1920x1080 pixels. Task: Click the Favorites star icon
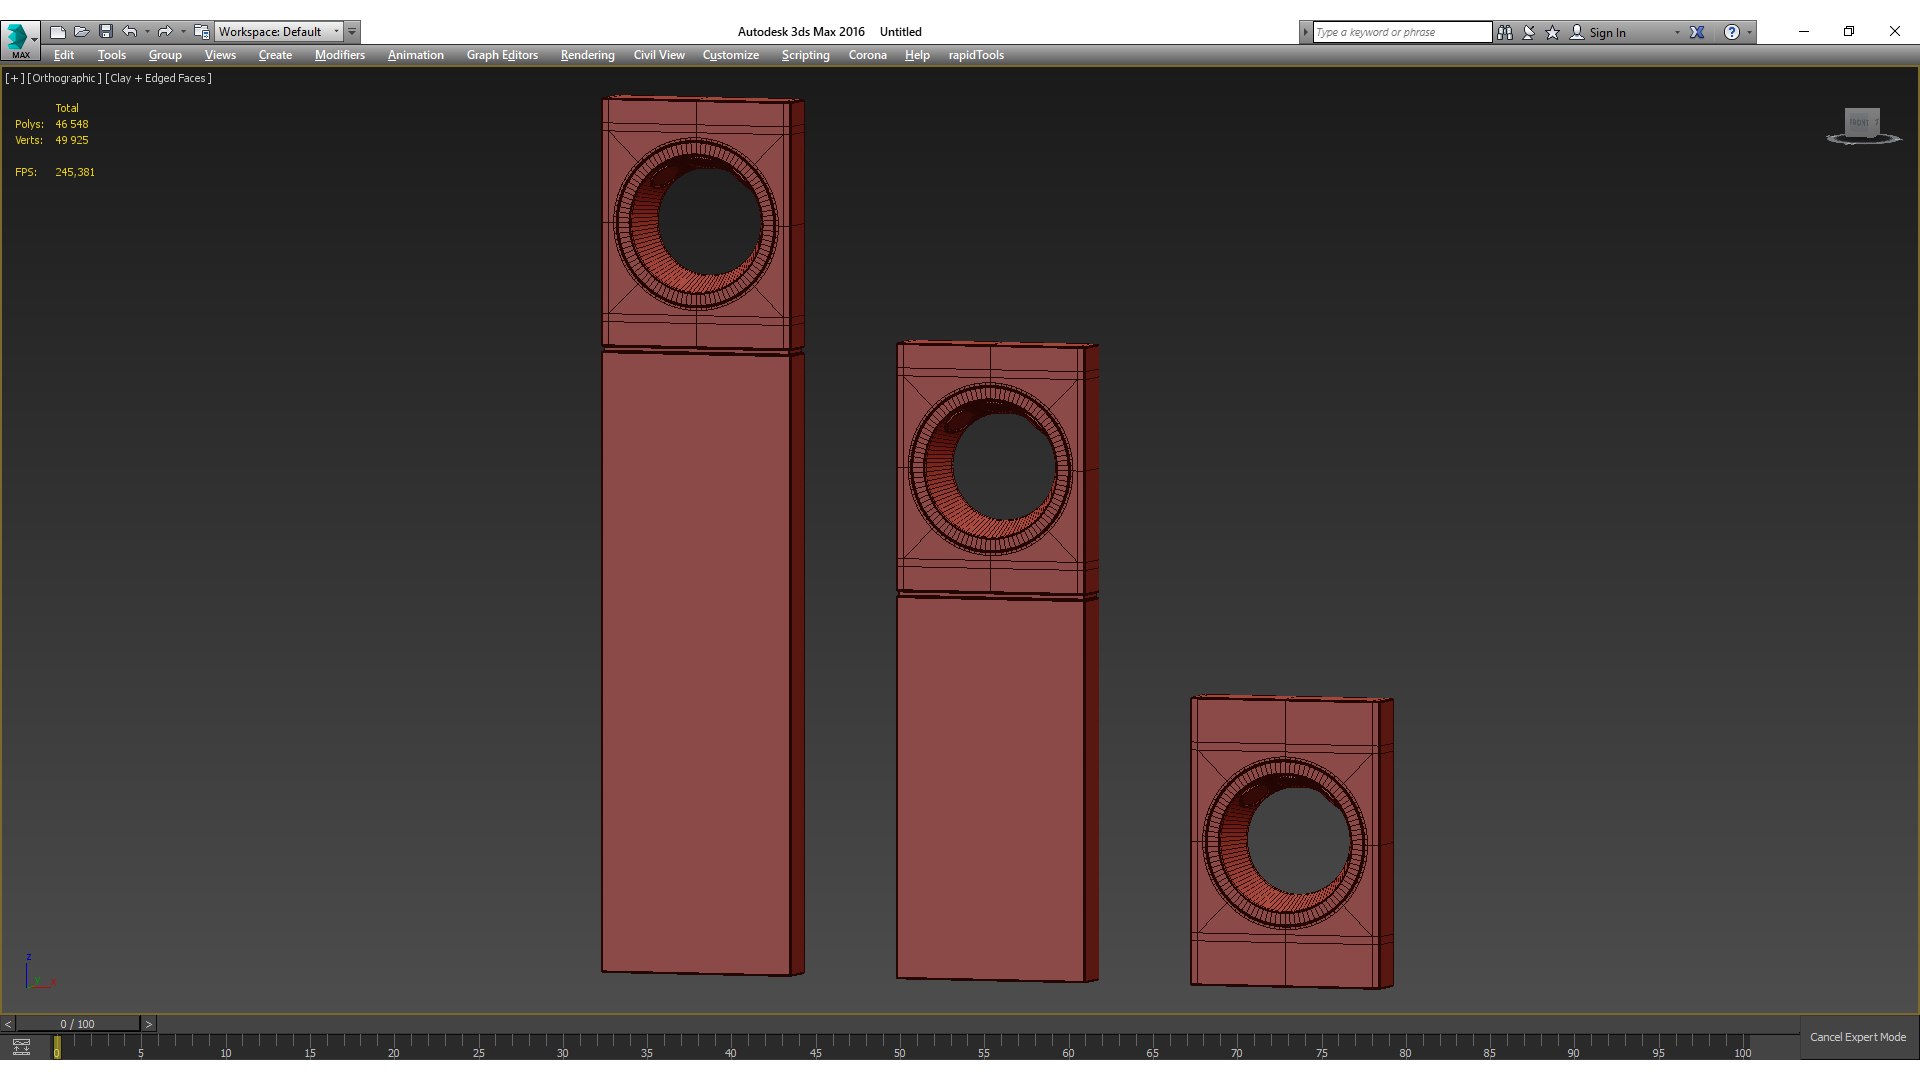pos(1553,32)
